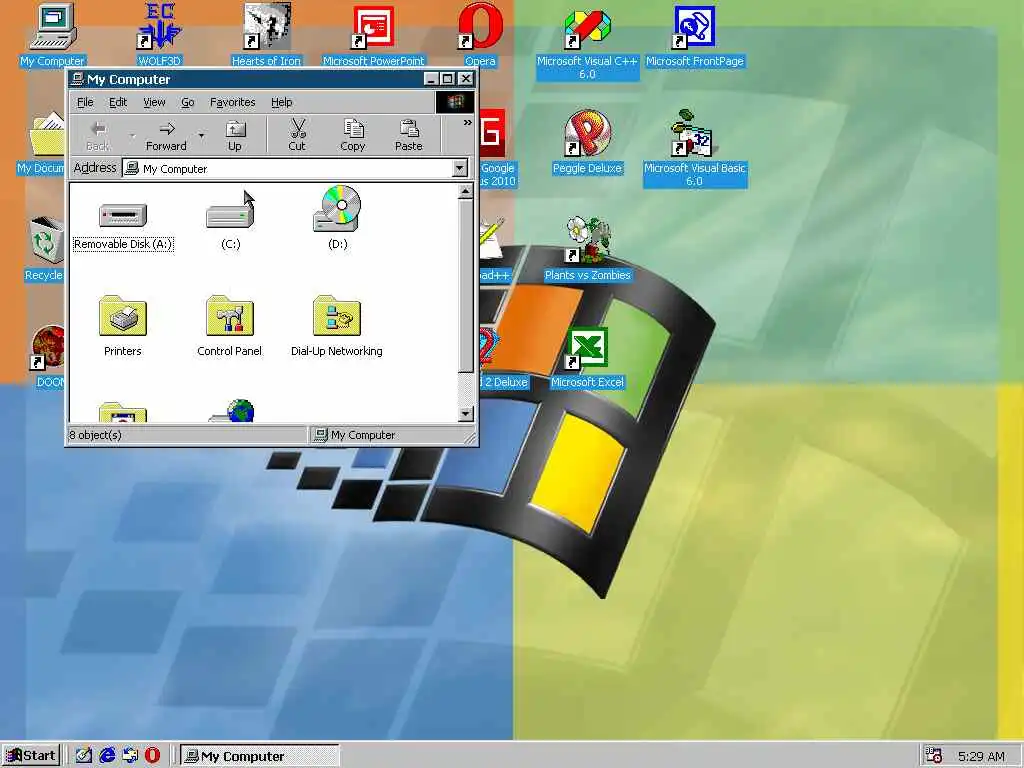Select the Microsoft PowerPoint desktop shortcut
The width and height of the screenshot is (1024, 768).
374,35
